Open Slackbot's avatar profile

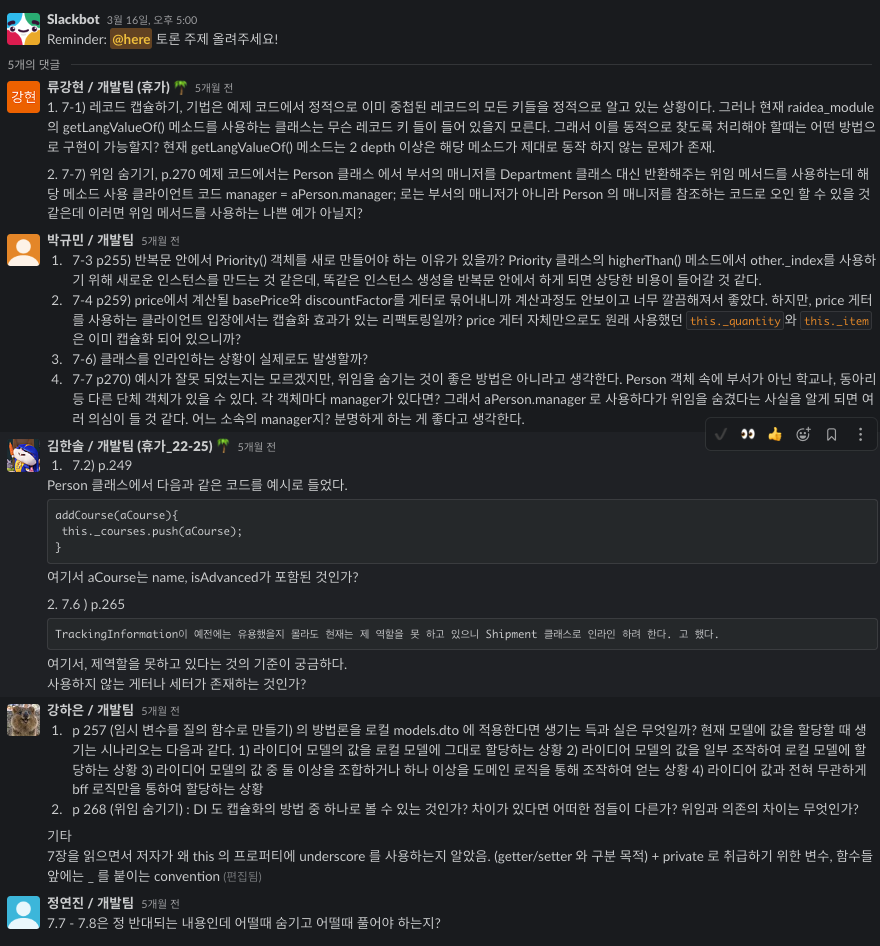[24, 28]
